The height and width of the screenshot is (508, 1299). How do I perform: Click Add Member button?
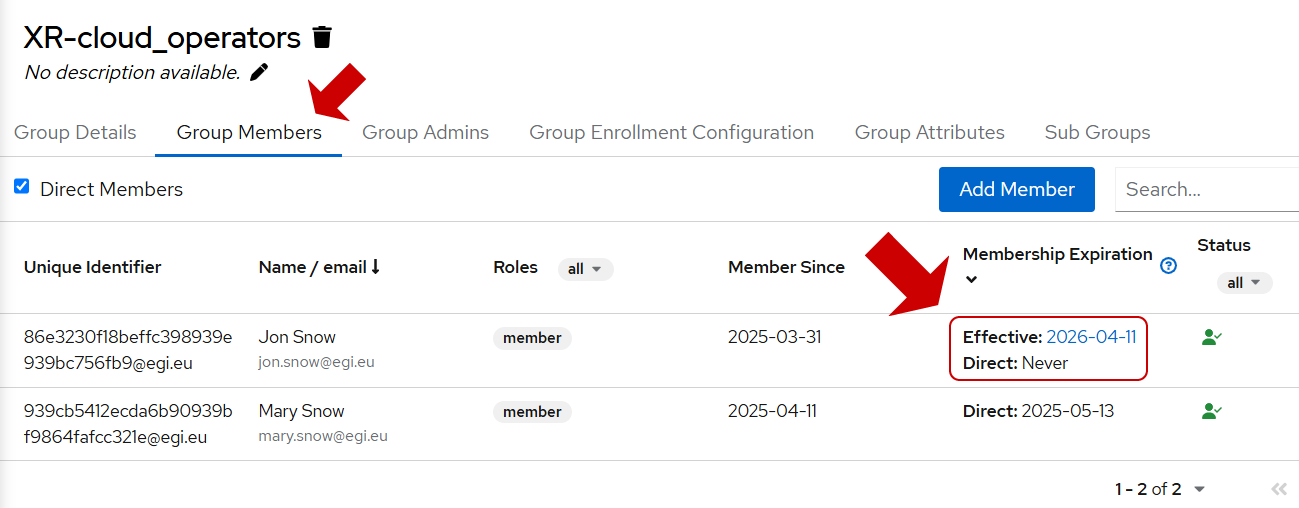pyautogui.click(x=1017, y=189)
